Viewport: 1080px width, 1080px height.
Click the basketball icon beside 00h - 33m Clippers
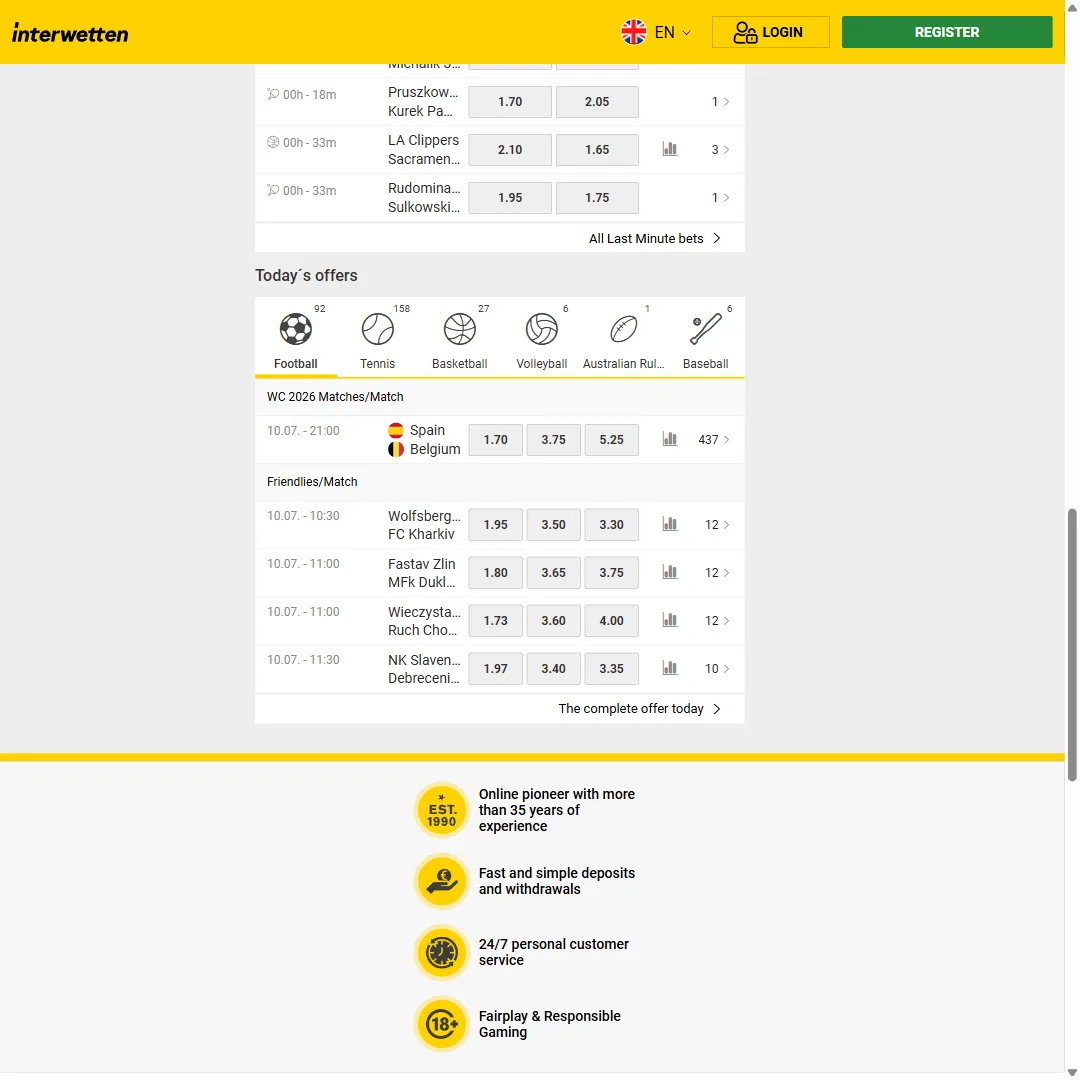coord(273,142)
